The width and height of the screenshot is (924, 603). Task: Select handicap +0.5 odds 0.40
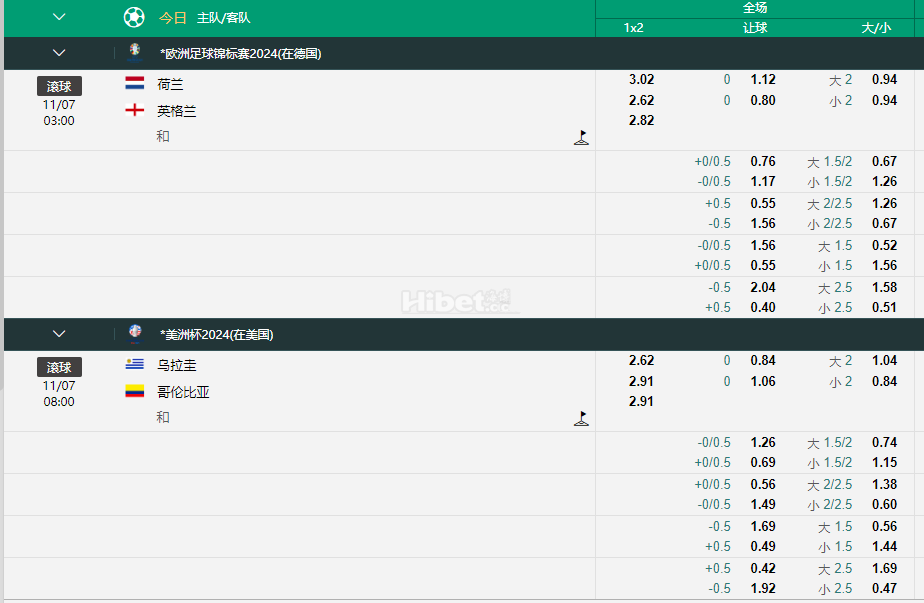(x=763, y=308)
